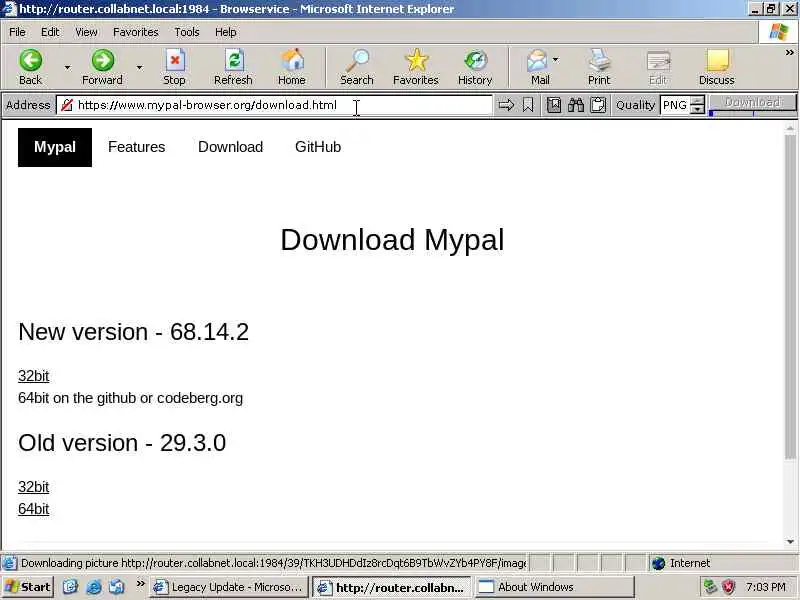
Task: Click the old version 29.3.0 32bit link
Action: click(34, 487)
